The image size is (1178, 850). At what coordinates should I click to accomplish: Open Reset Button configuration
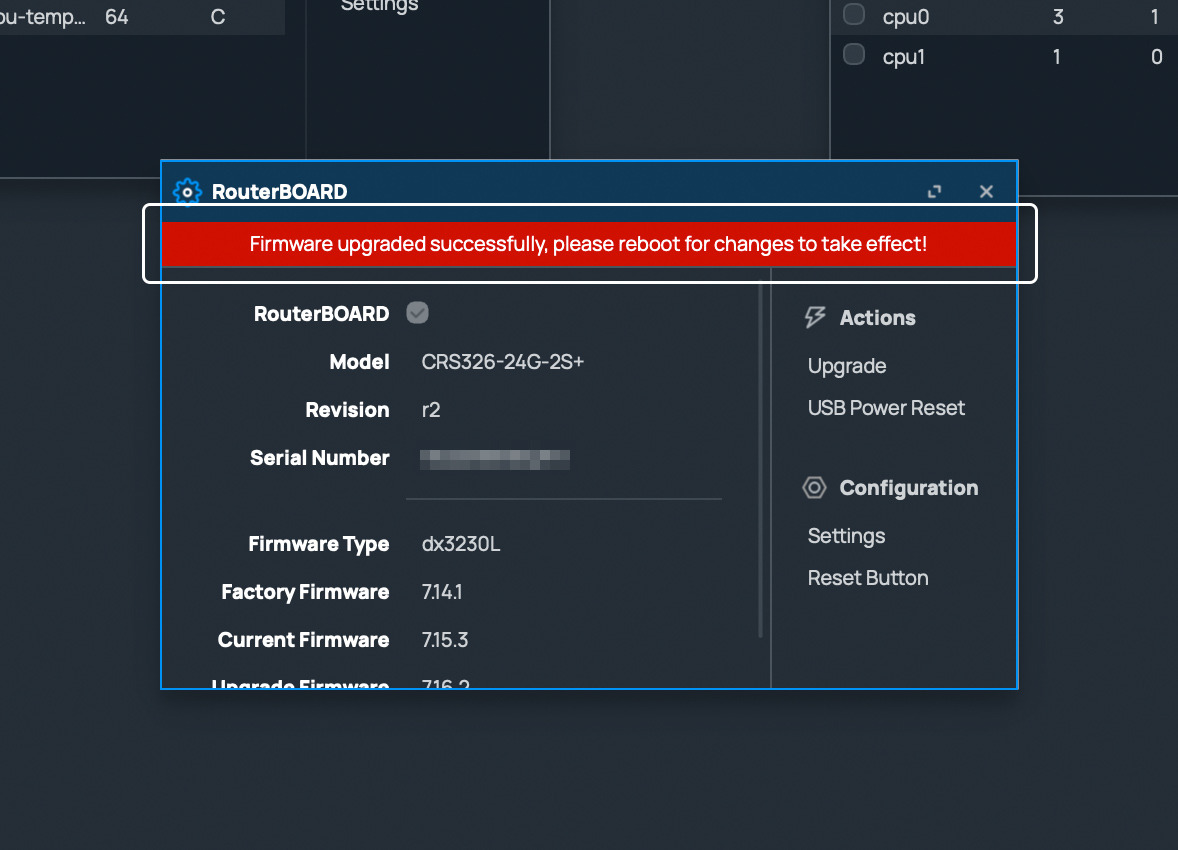[x=868, y=578]
